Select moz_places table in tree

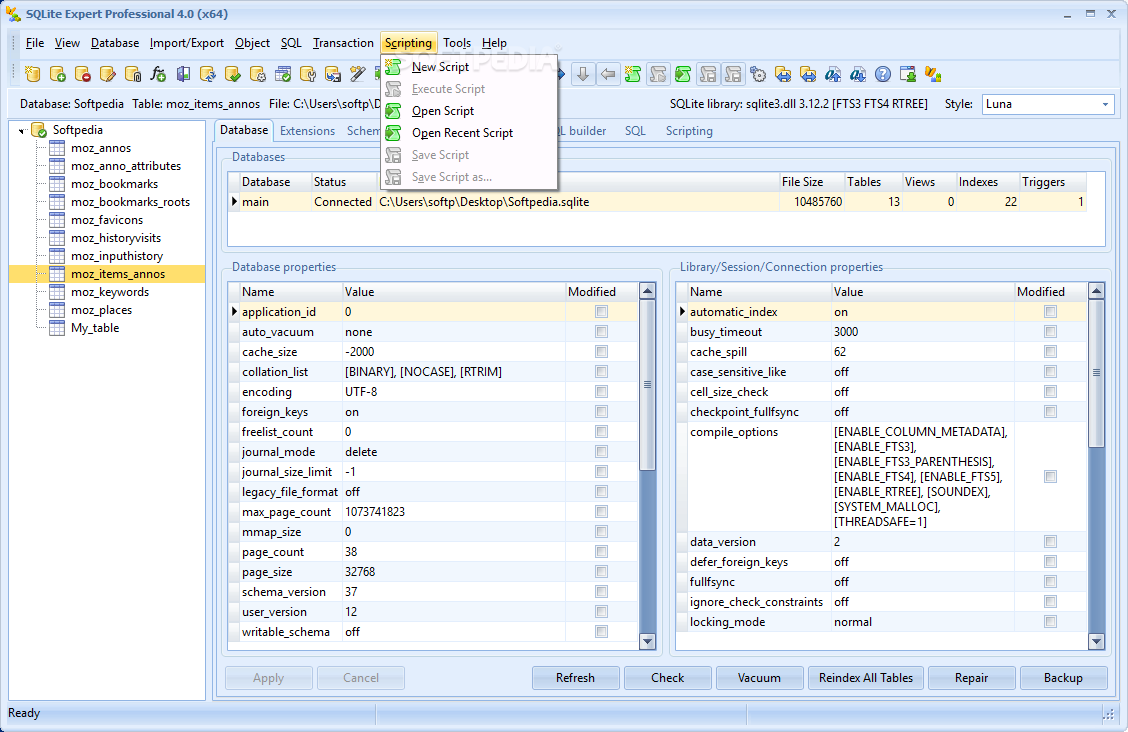coord(101,310)
